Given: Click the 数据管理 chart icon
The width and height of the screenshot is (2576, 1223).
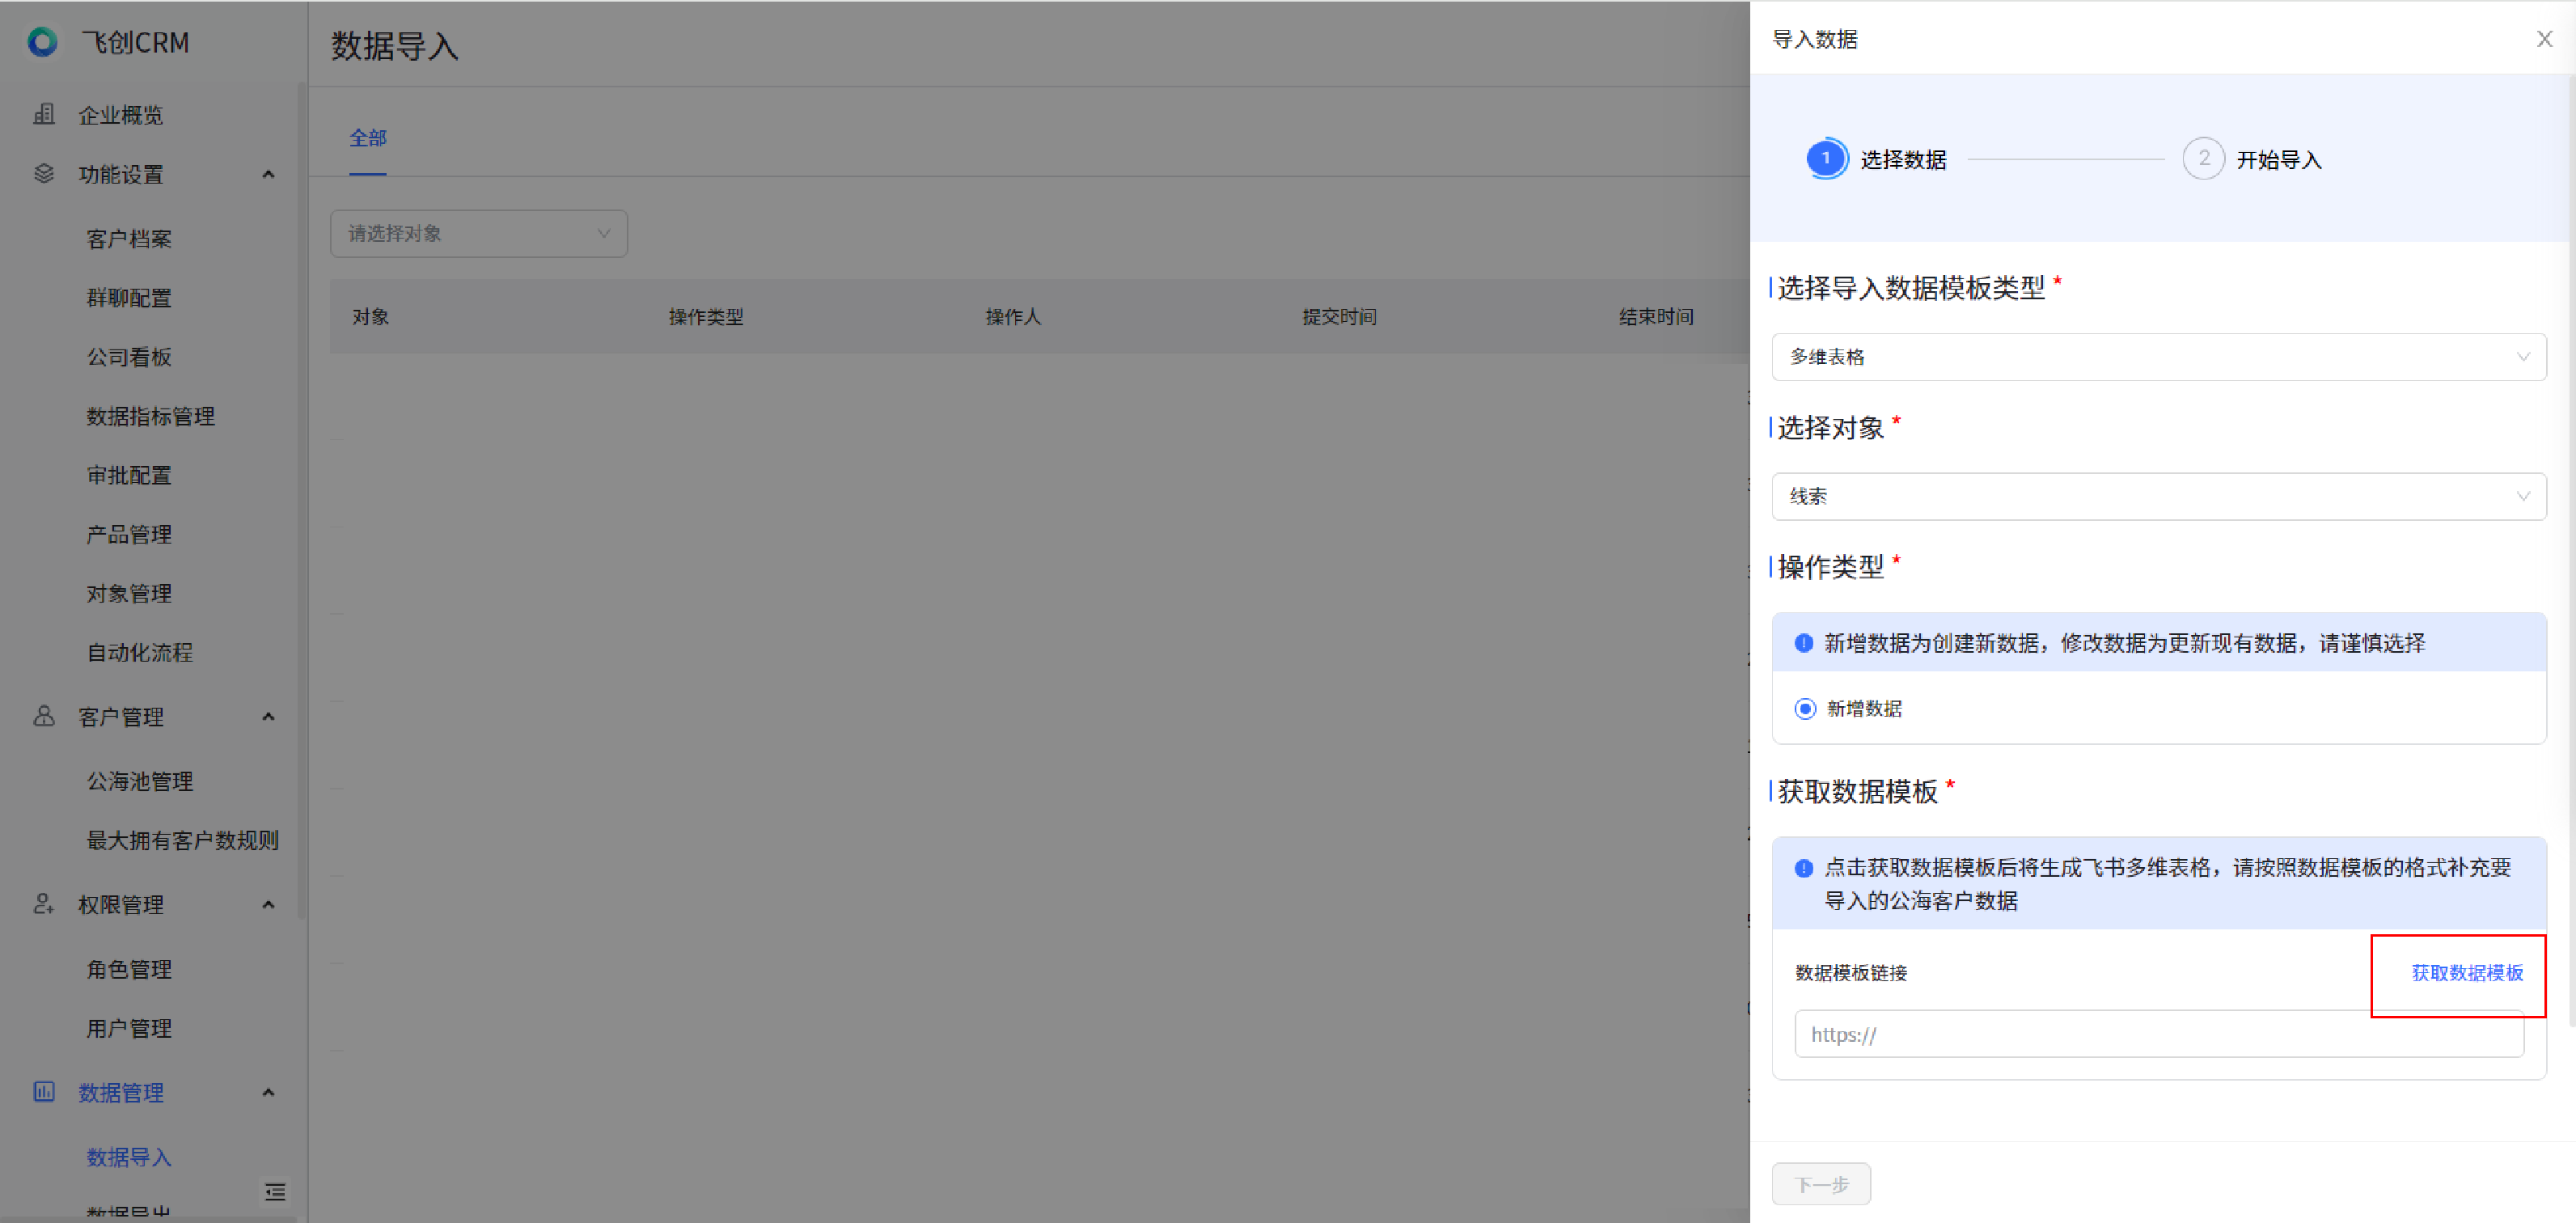Looking at the screenshot, I should [44, 1091].
